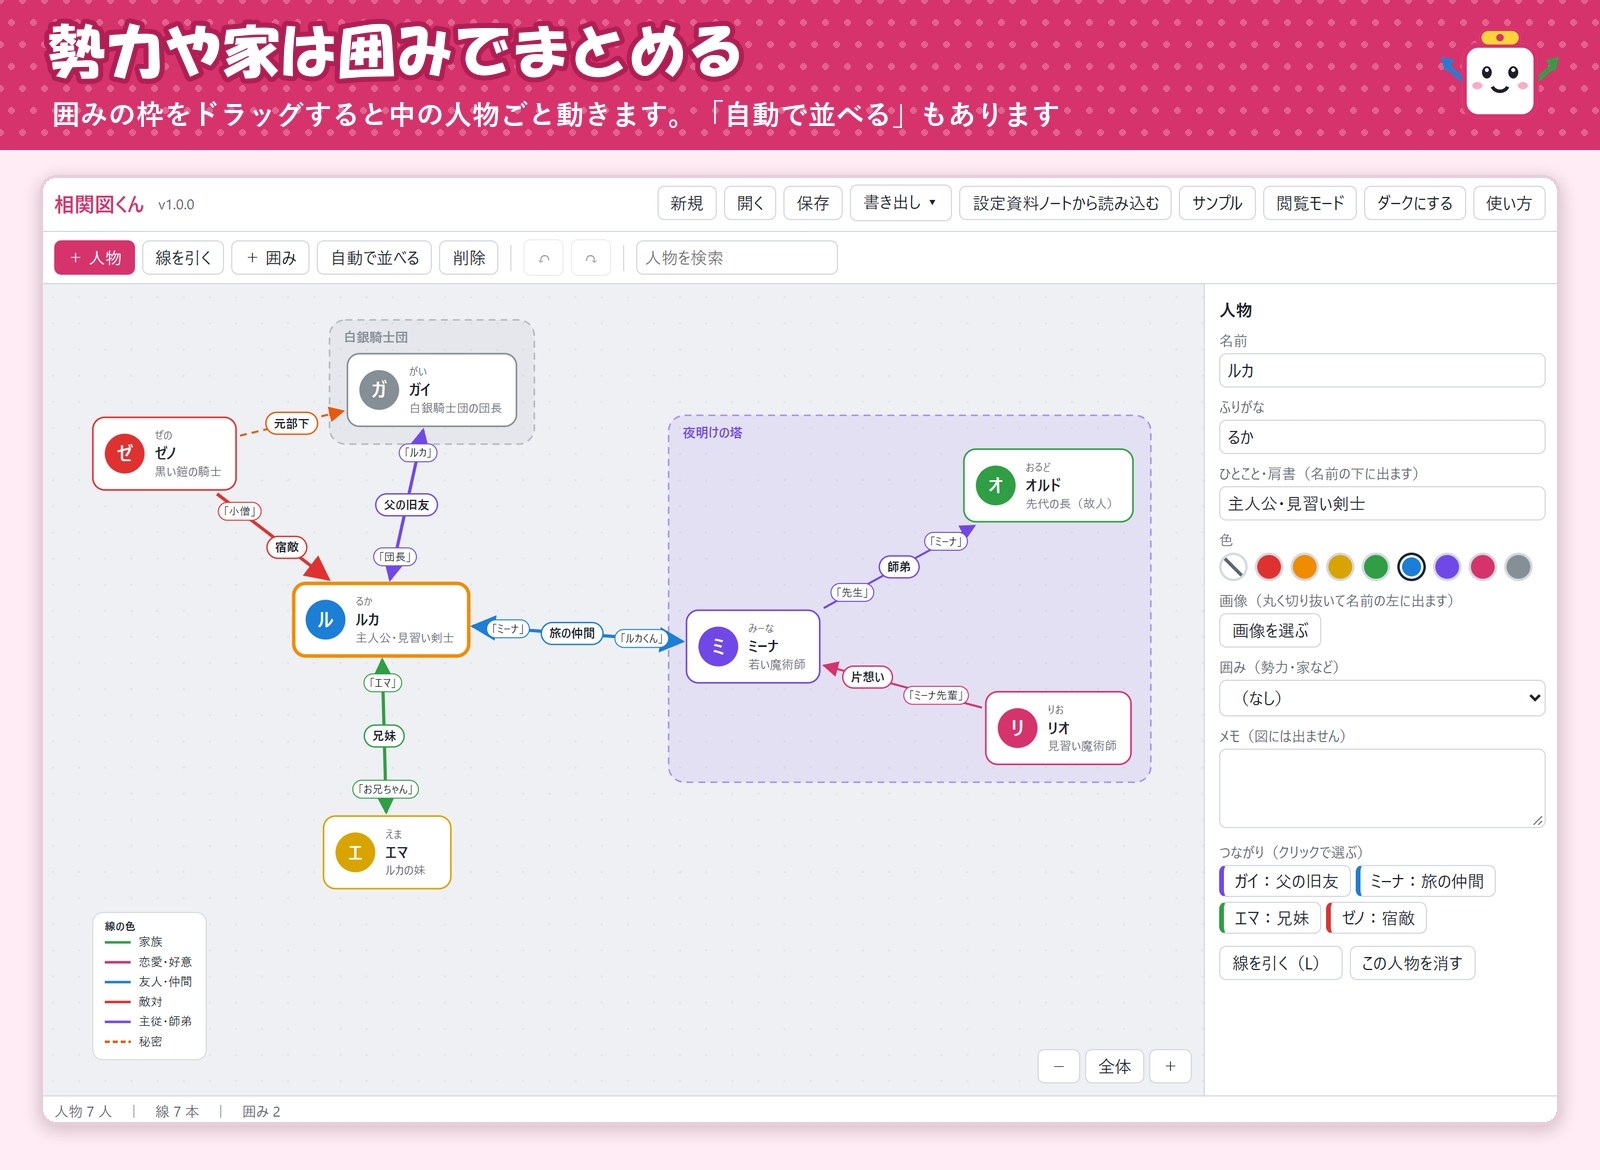Choose the orange color swatch
The height and width of the screenshot is (1170, 1600).
point(1304,567)
